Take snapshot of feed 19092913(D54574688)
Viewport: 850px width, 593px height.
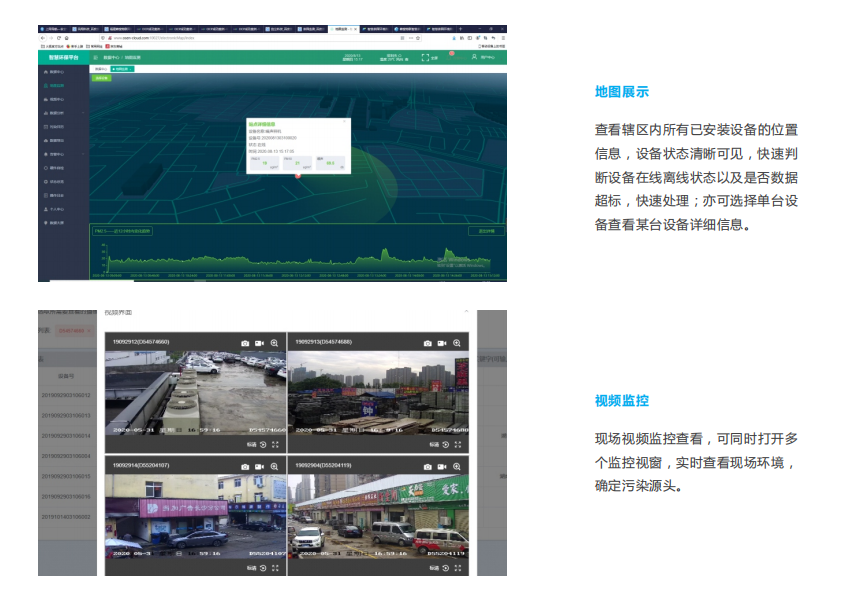click(x=428, y=343)
